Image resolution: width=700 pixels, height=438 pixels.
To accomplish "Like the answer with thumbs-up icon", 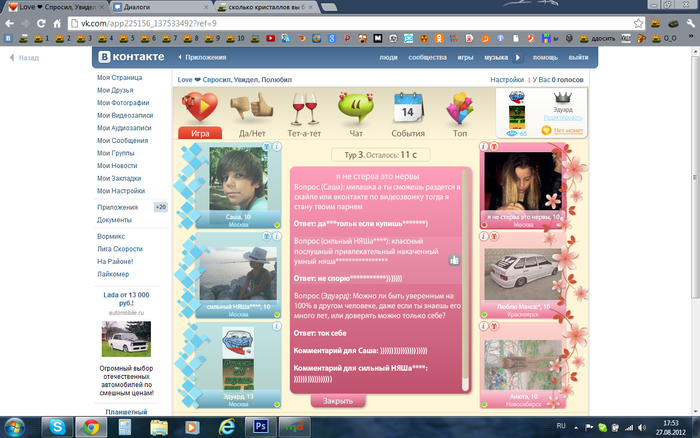I will [x=453, y=259].
